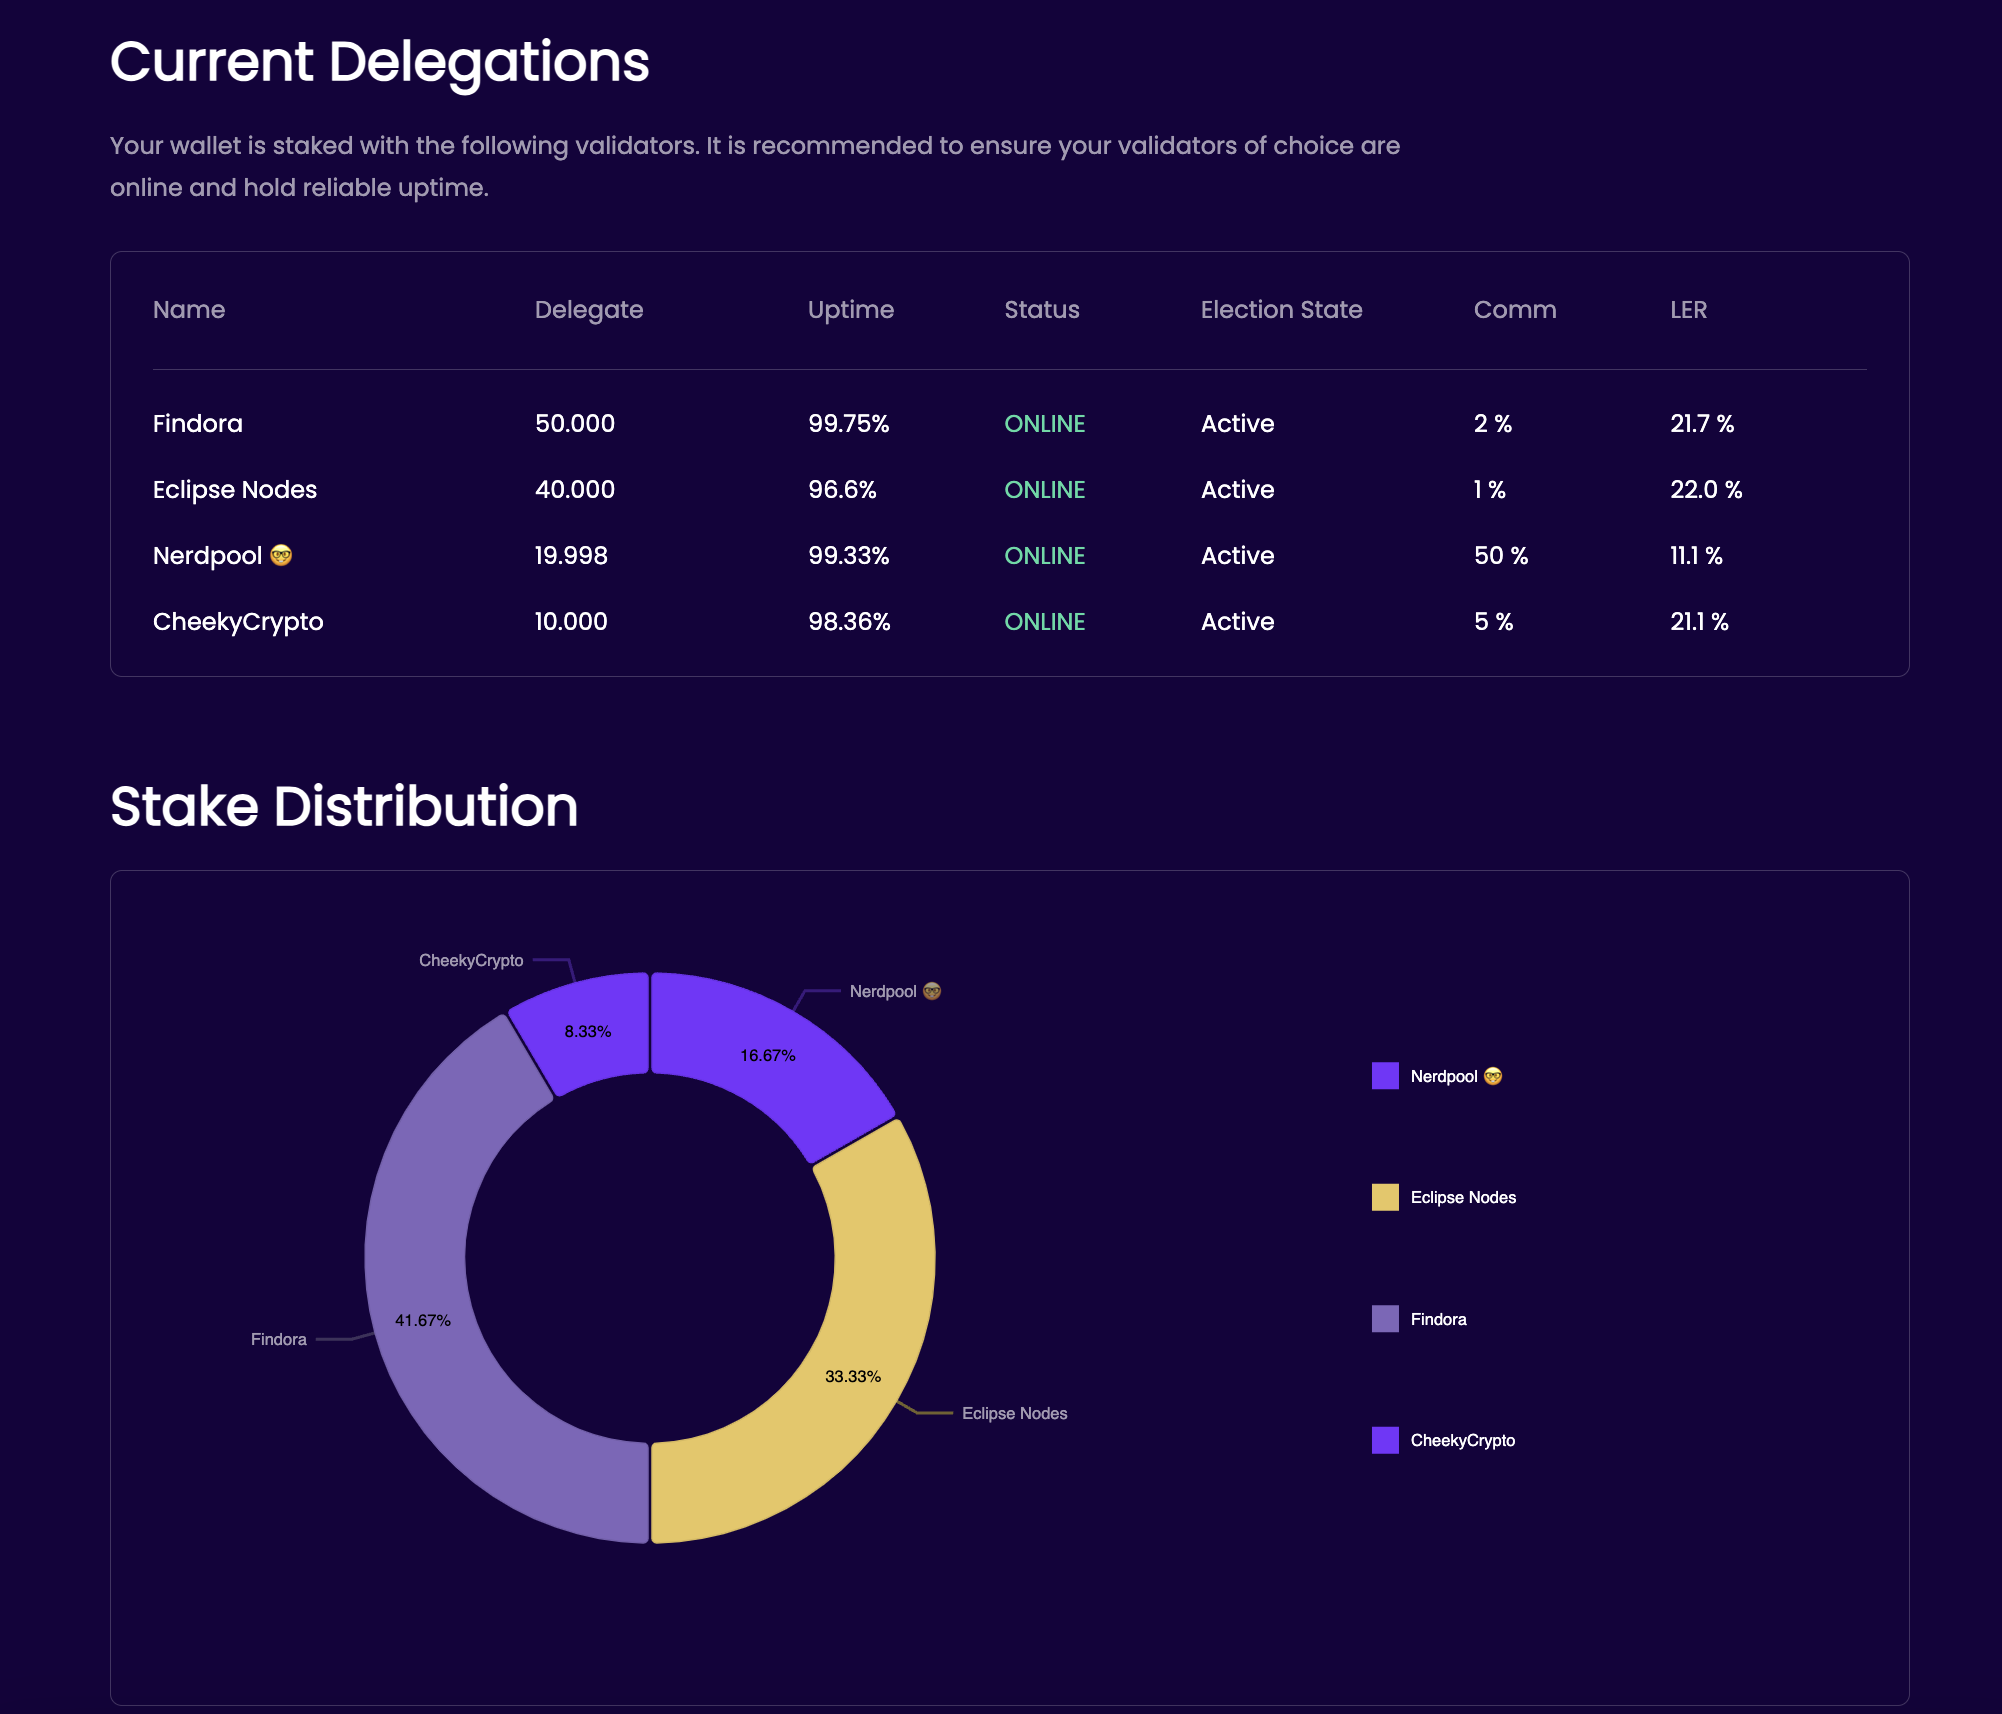Click the 8.33% CheekyCrypto donut slice
The image size is (2002, 1714).
(590, 1030)
